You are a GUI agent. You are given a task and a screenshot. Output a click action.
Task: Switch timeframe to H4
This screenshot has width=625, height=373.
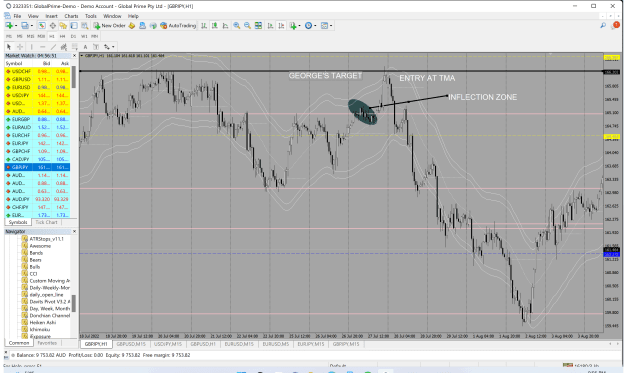[63, 36]
